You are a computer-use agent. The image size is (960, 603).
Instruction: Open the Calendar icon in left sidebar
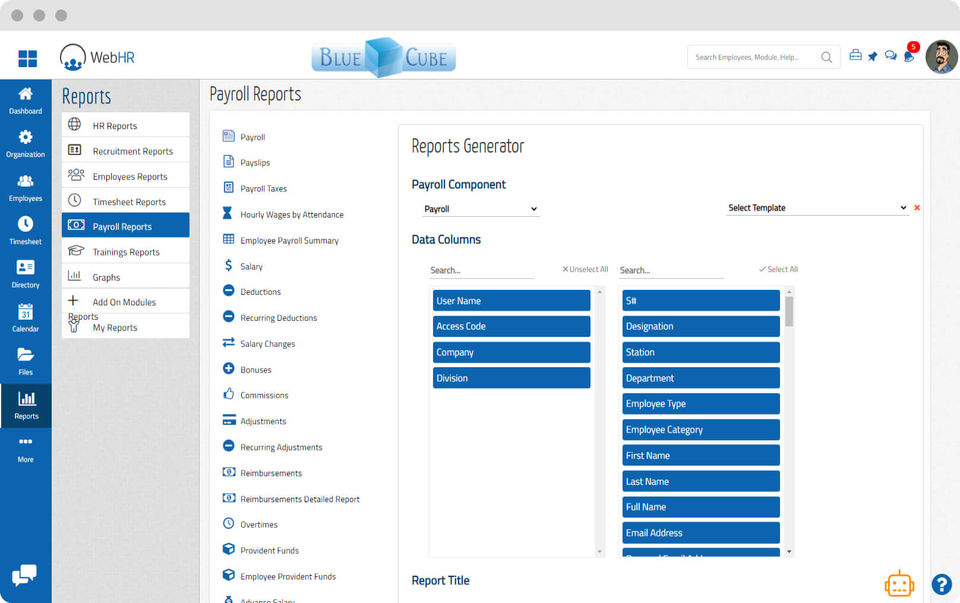pyautogui.click(x=25, y=312)
